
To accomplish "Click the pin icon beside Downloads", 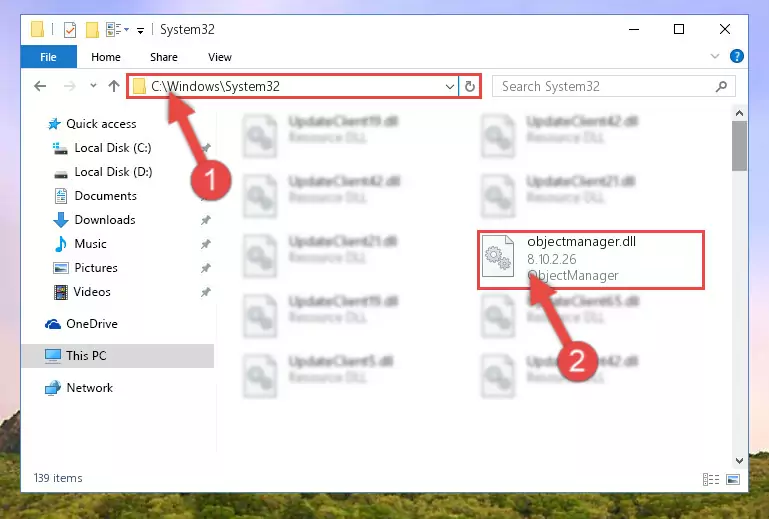I will point(205,220).
